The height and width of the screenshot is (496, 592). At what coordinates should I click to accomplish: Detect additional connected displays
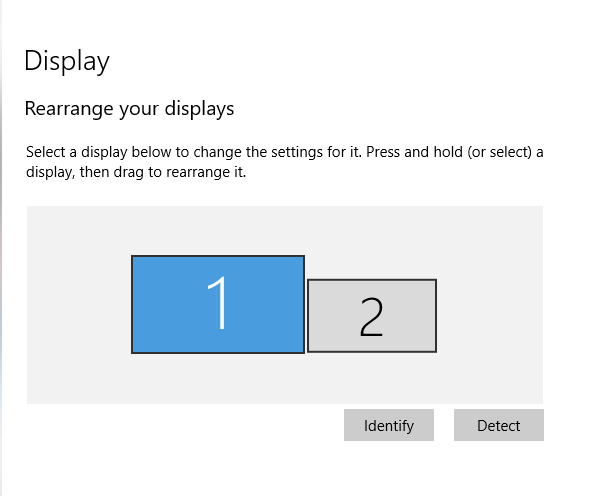click(x=498, y=425)
